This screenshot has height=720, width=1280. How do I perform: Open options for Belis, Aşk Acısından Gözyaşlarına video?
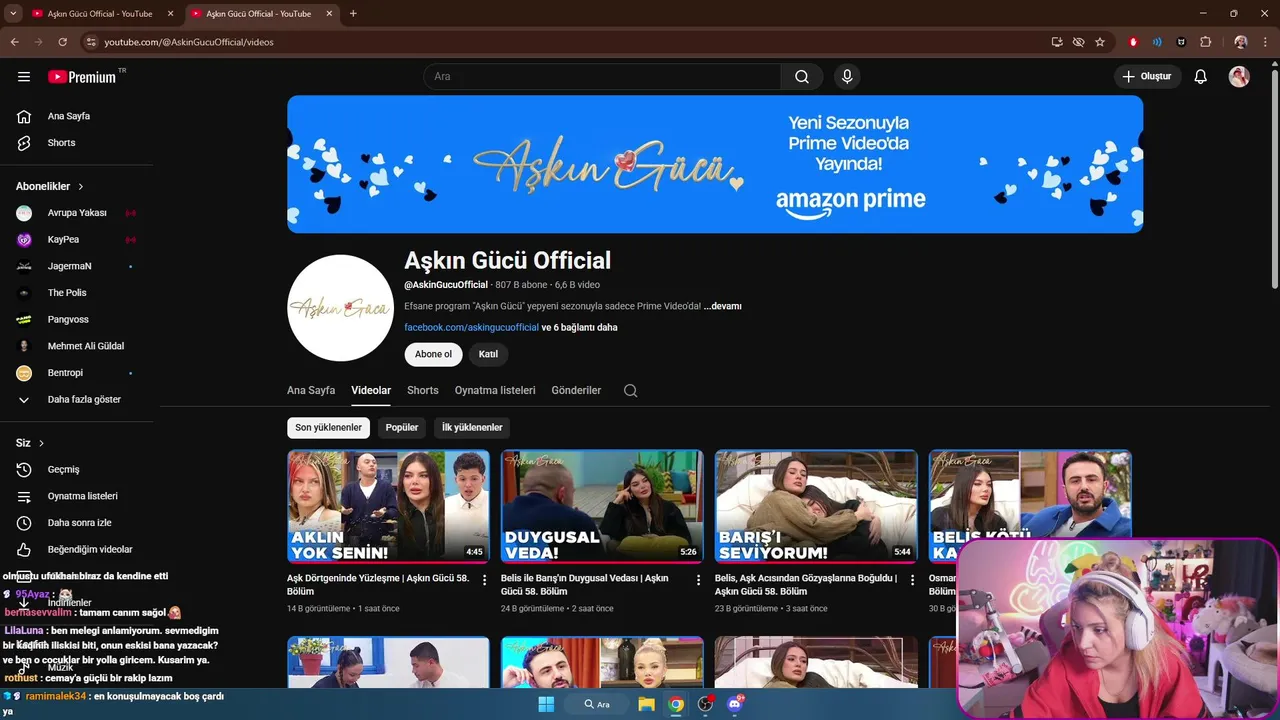point(912,580)
